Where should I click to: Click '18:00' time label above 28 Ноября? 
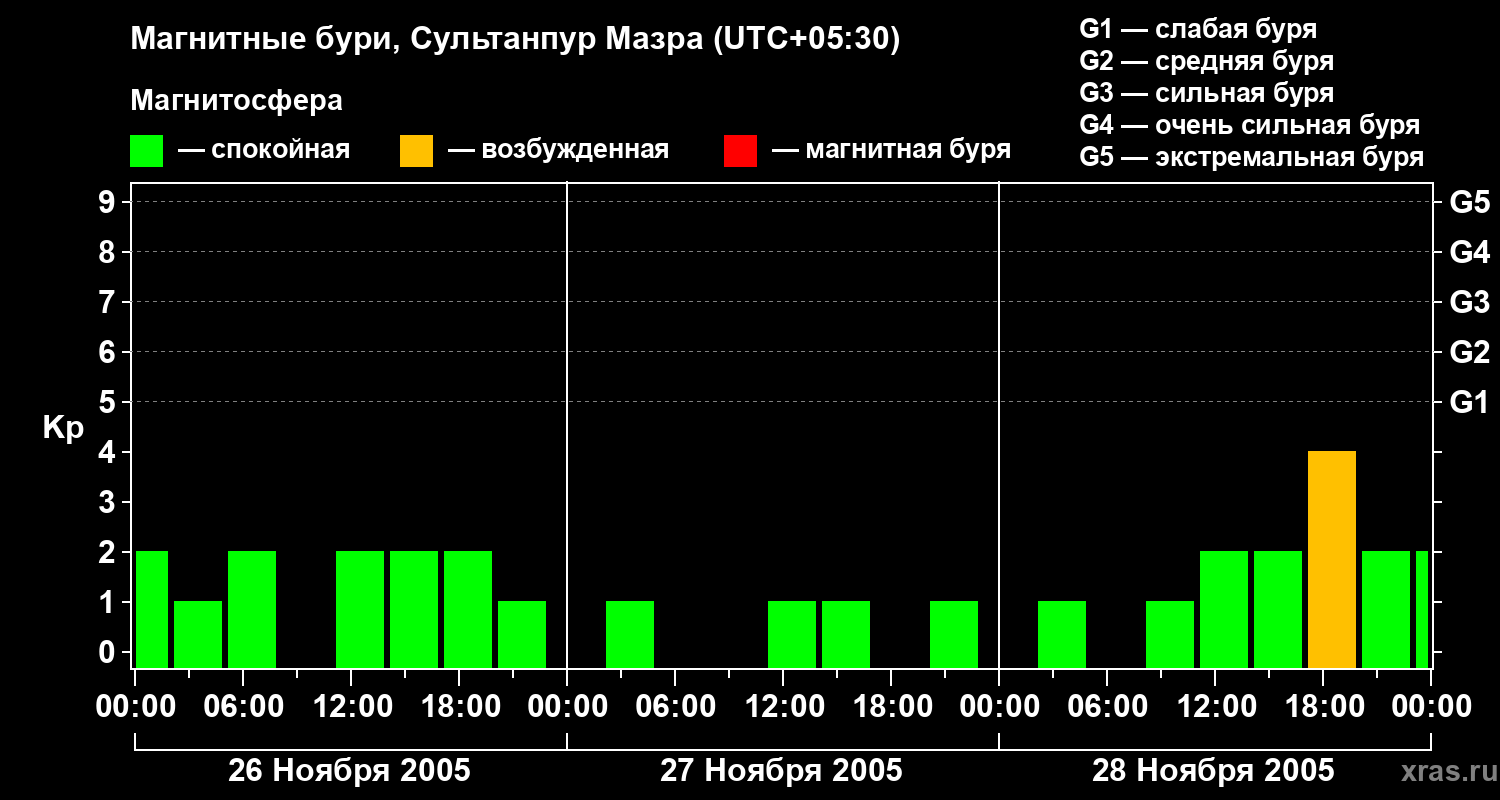[x=1323, y=707]
